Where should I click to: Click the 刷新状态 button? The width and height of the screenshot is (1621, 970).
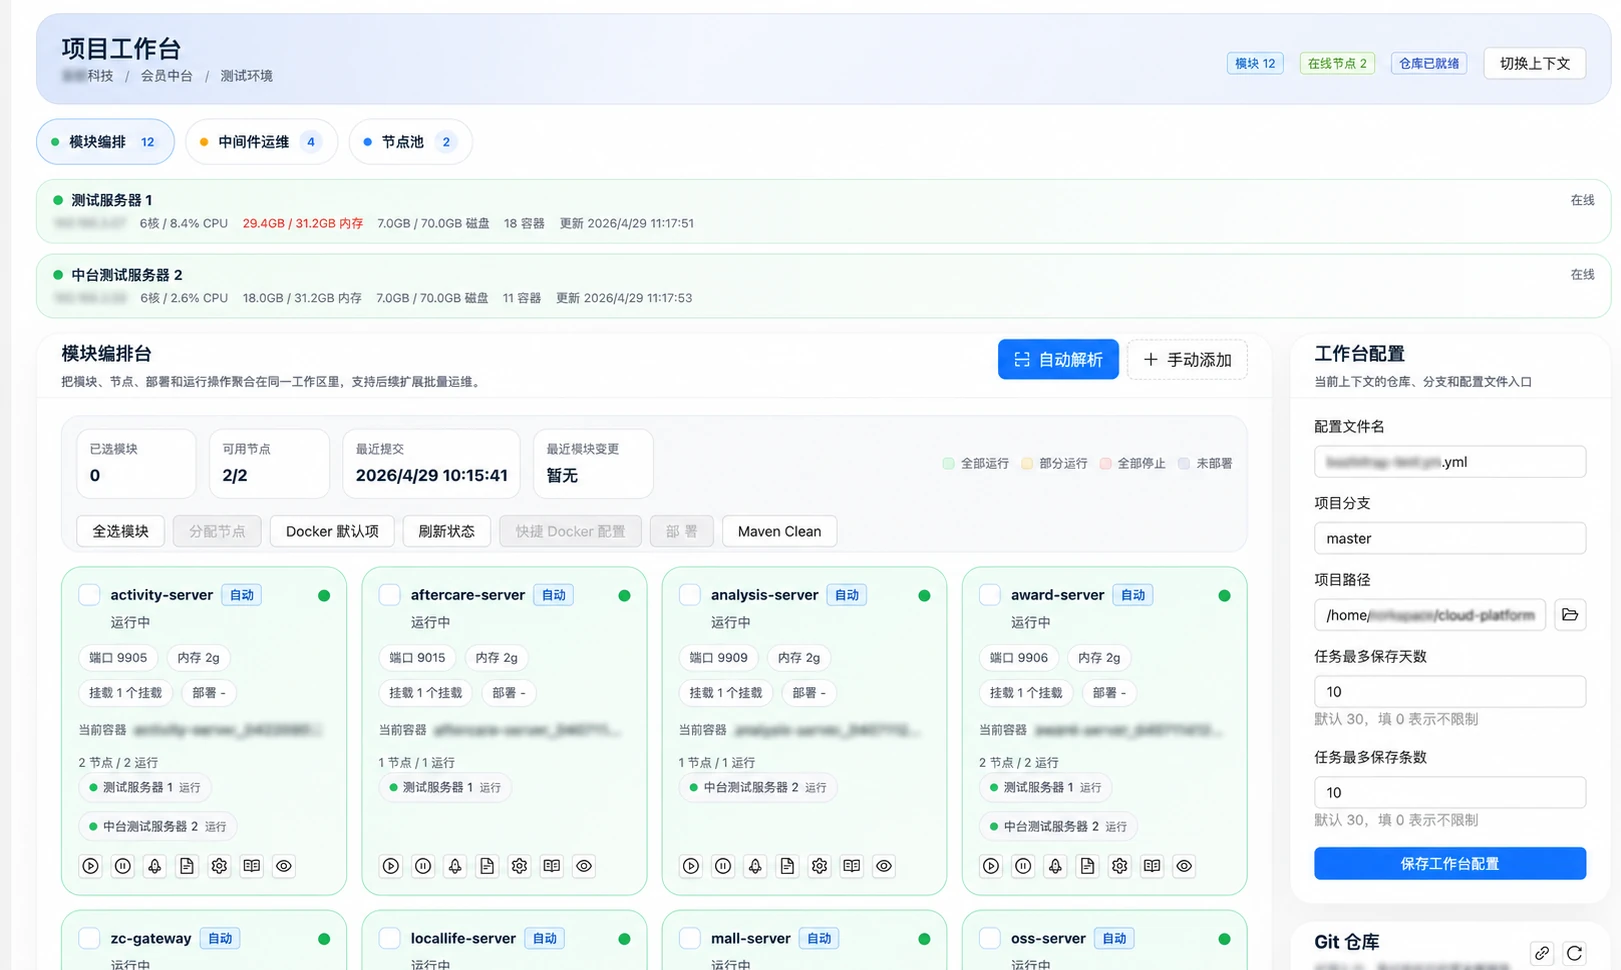[446, 532]
